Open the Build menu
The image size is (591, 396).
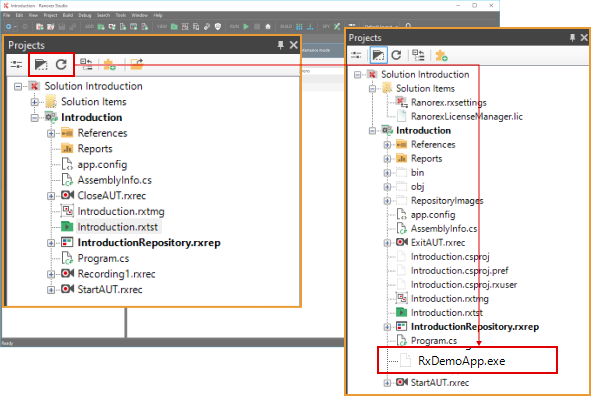[68, 15]
